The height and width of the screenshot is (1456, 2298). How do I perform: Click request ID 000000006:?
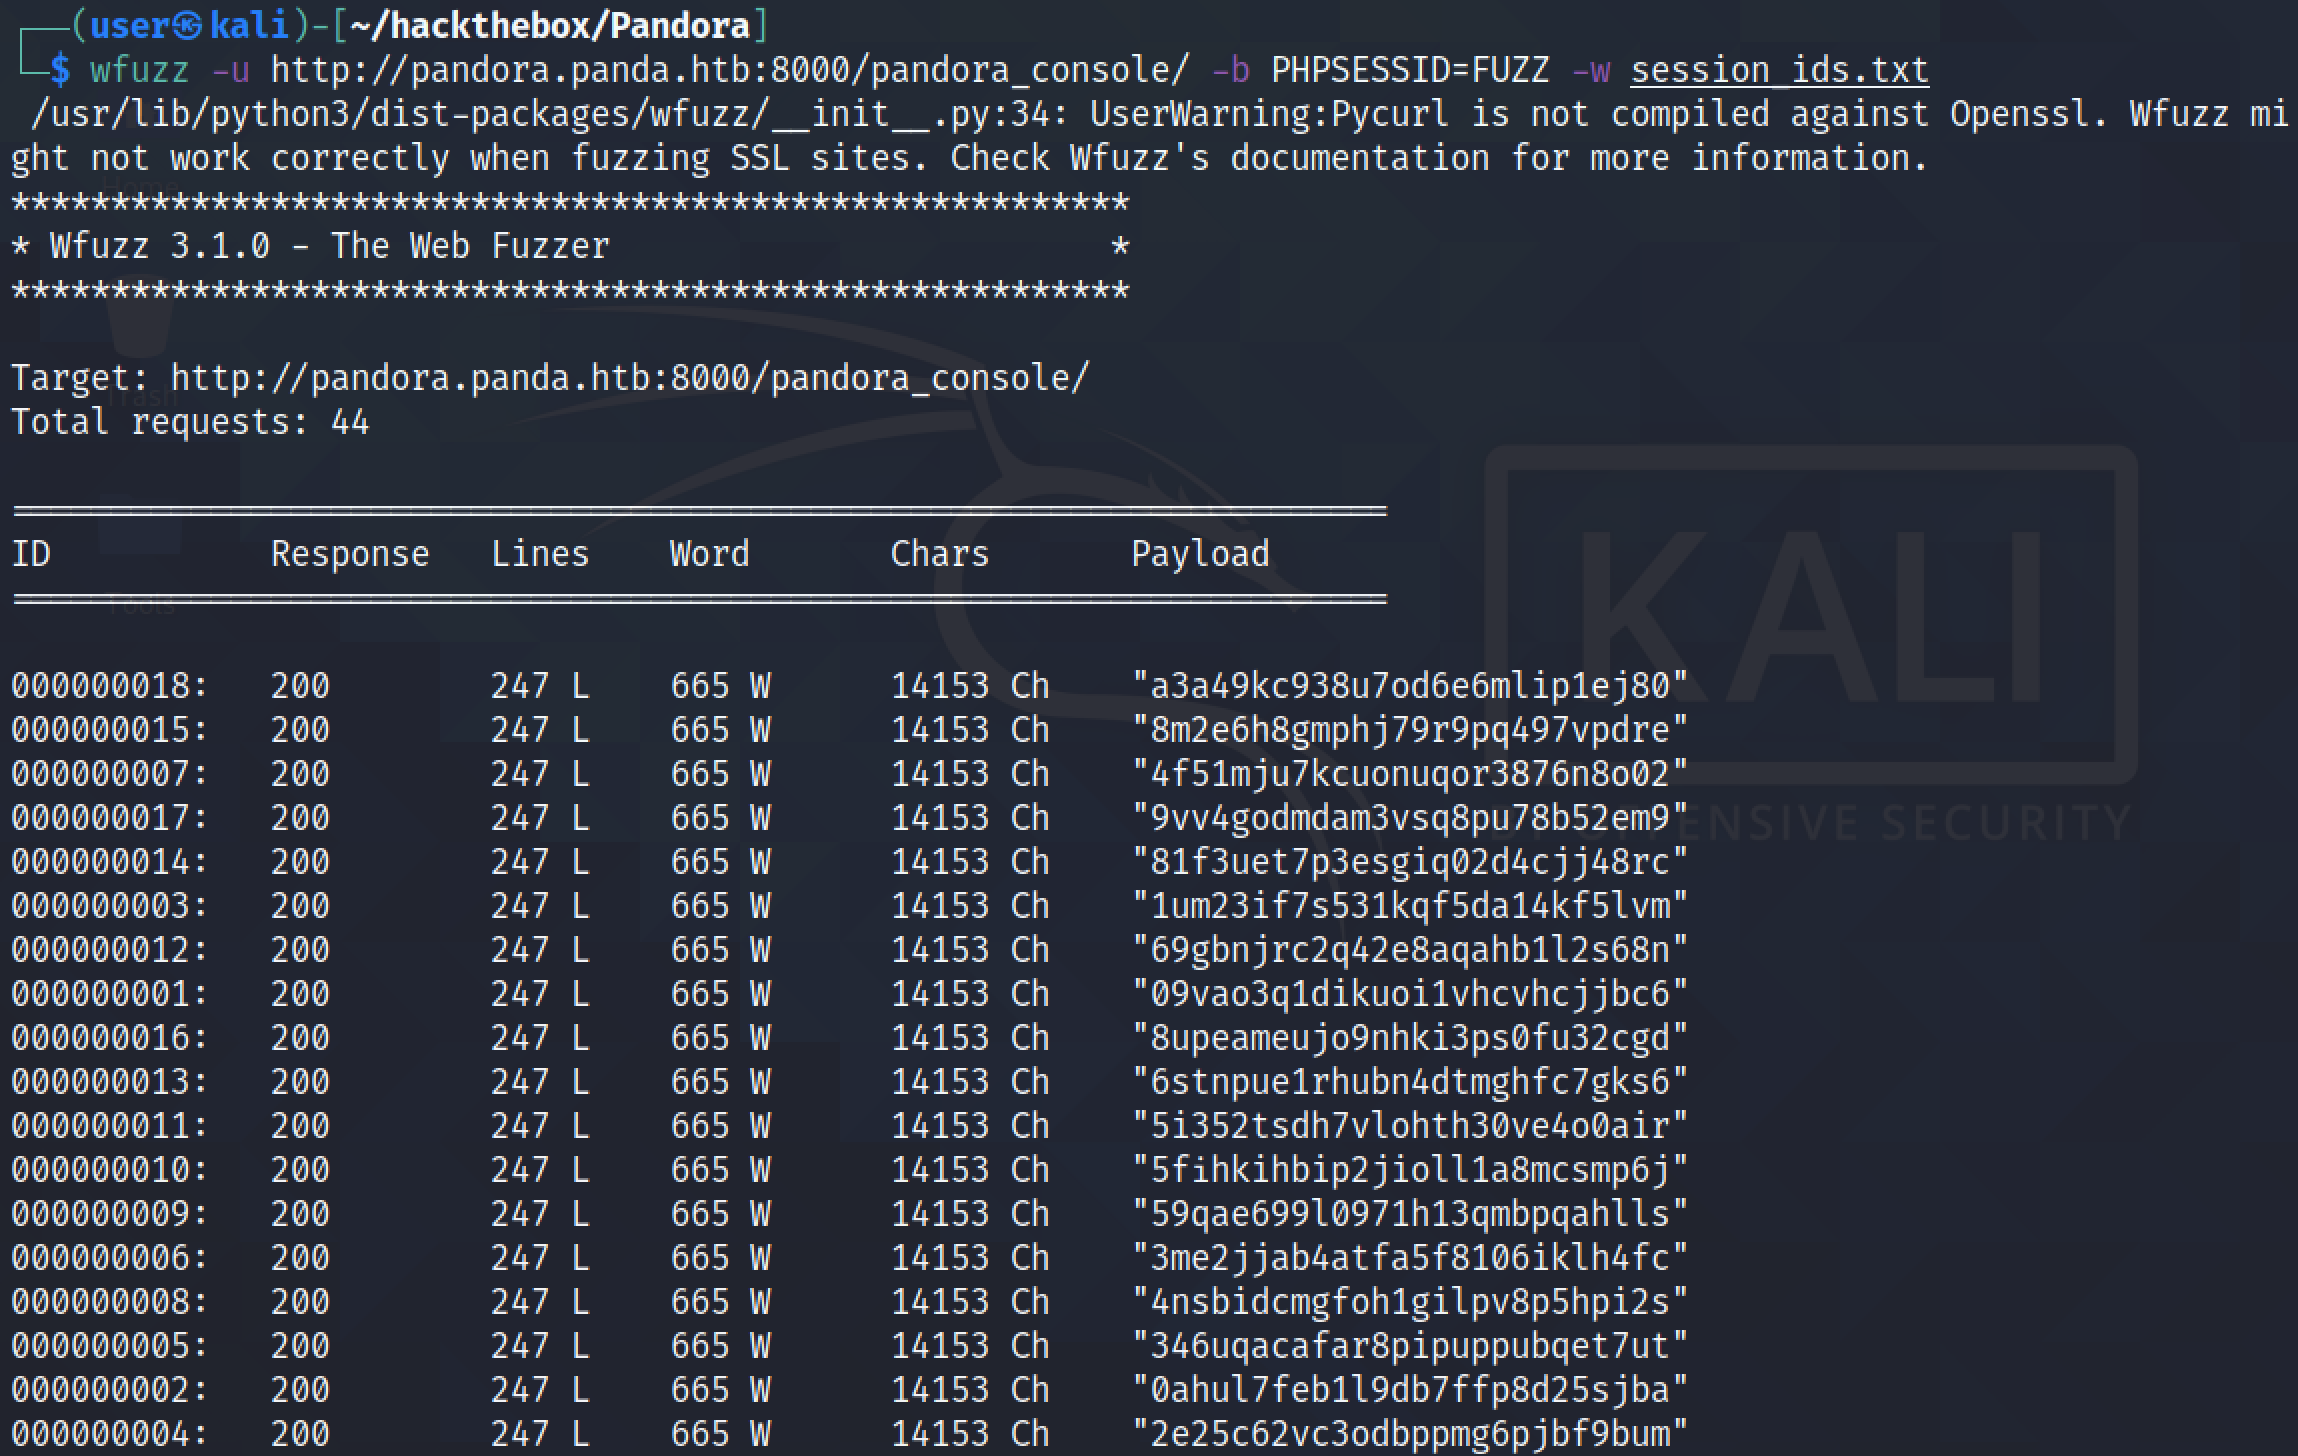coord(110,1258)
